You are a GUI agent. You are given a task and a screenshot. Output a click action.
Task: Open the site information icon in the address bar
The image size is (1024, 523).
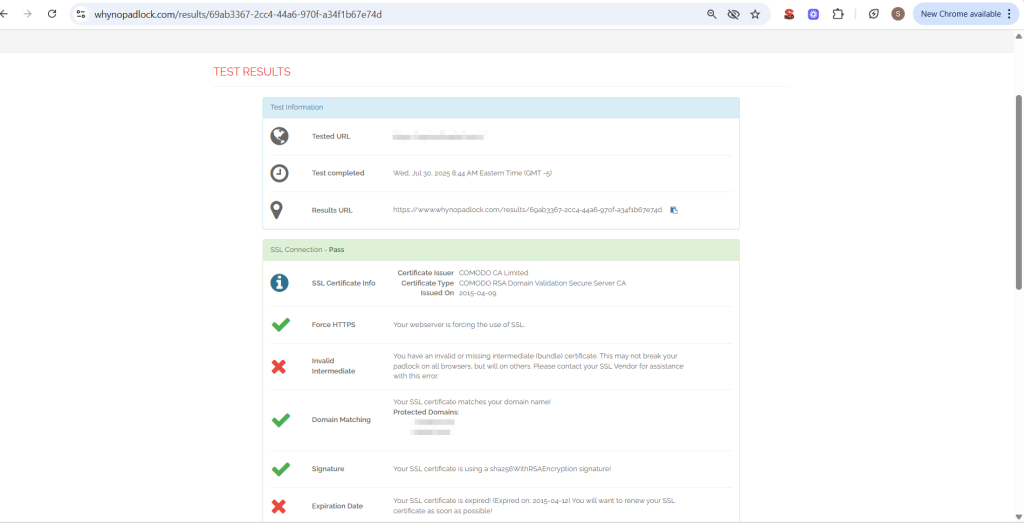click(x=81, y=14)
